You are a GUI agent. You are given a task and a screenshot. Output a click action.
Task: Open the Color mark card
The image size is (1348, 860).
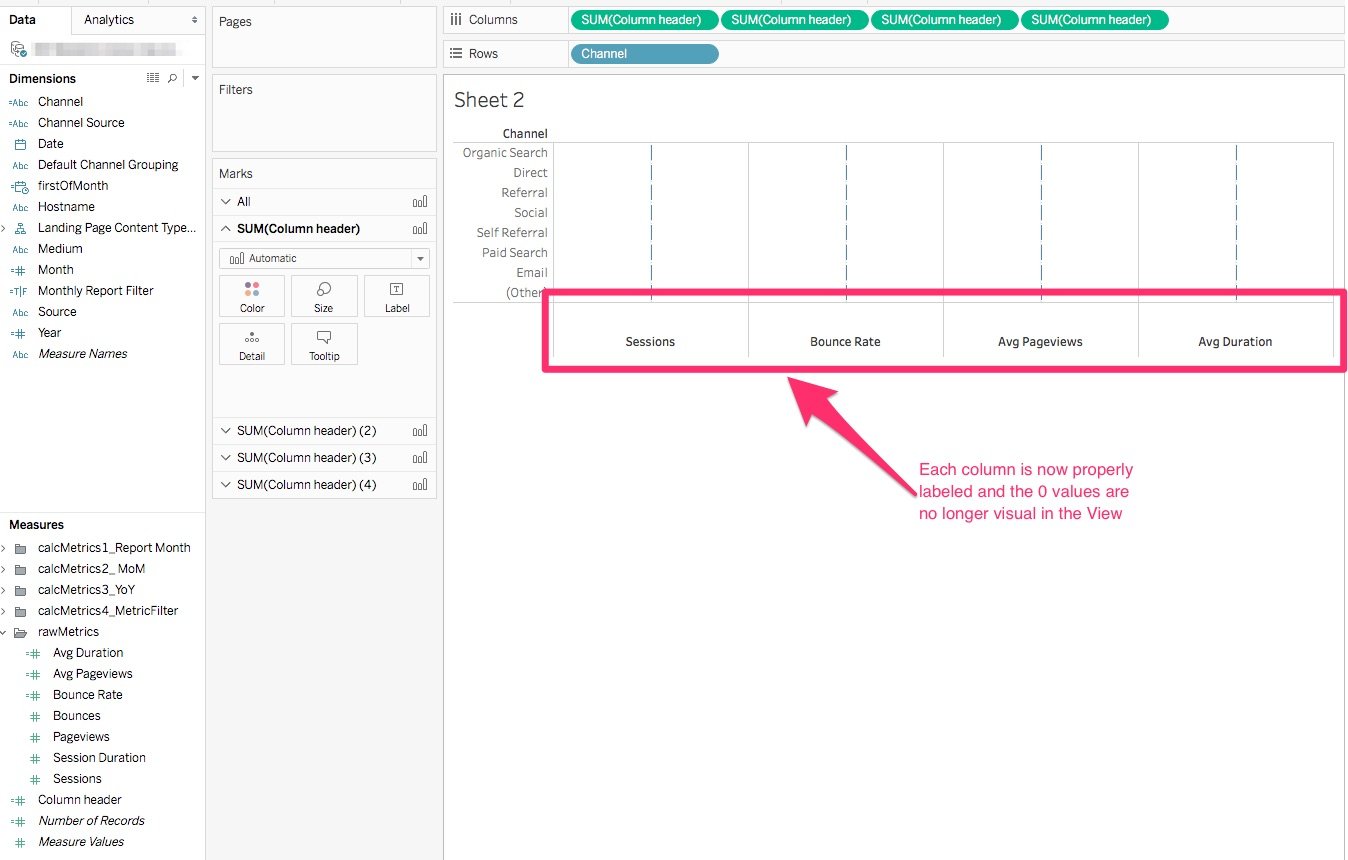tap(251, 295)
